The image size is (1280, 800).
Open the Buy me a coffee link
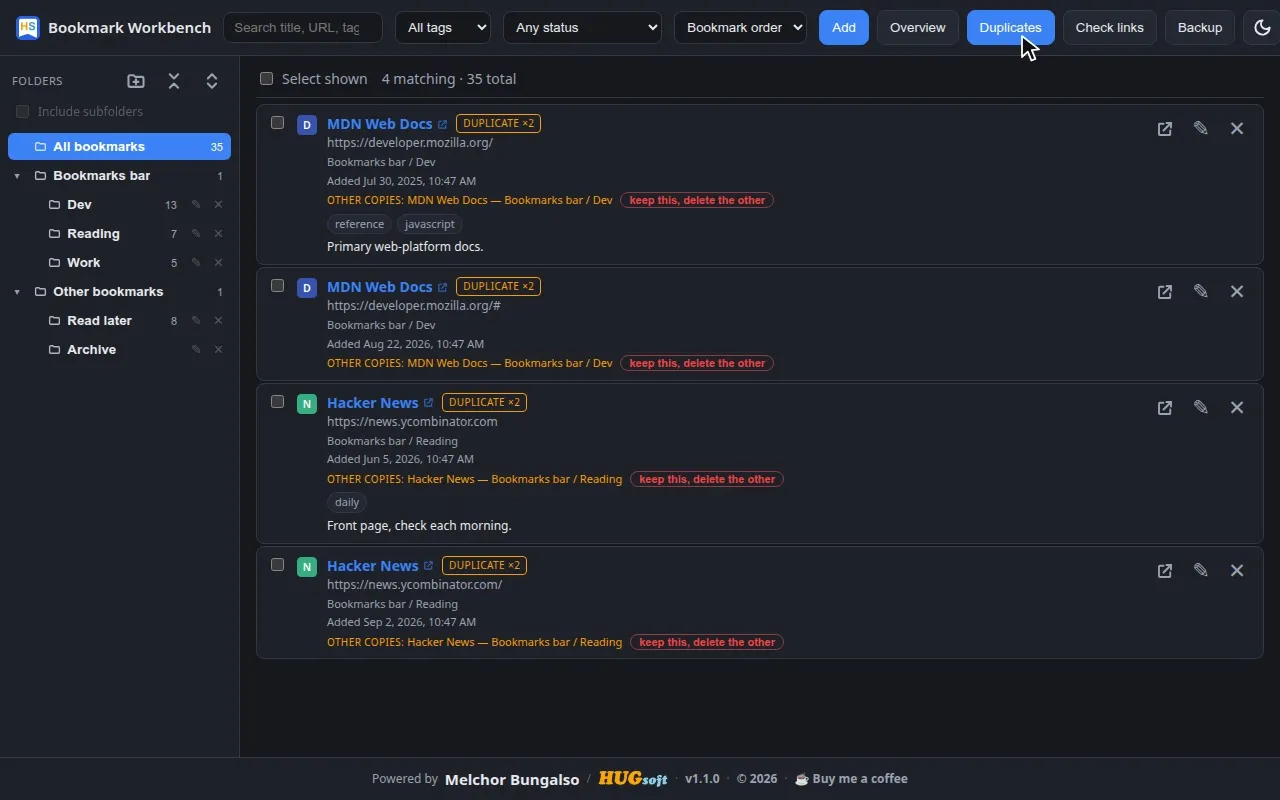pyautogui.click(x=851, y=779)
